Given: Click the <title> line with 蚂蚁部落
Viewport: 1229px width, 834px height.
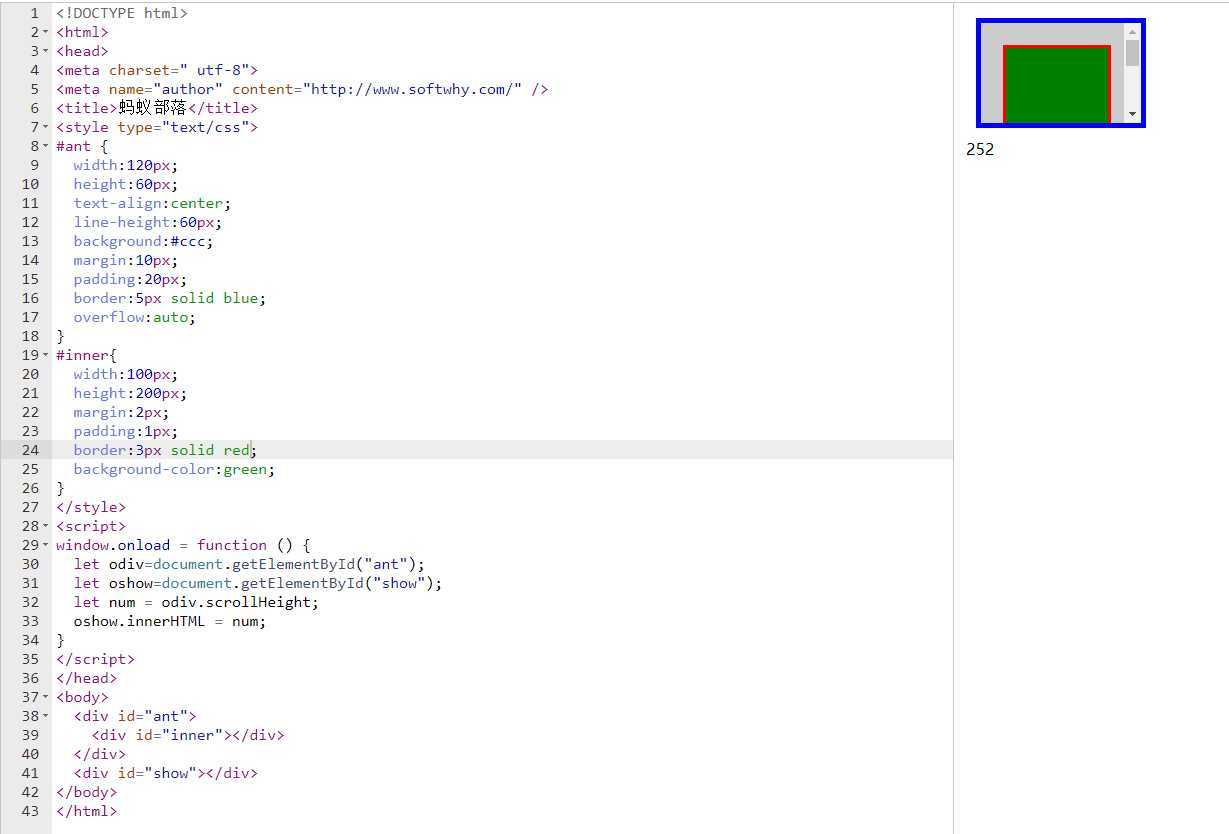Looking at the screenshot, I should (157, 108).
